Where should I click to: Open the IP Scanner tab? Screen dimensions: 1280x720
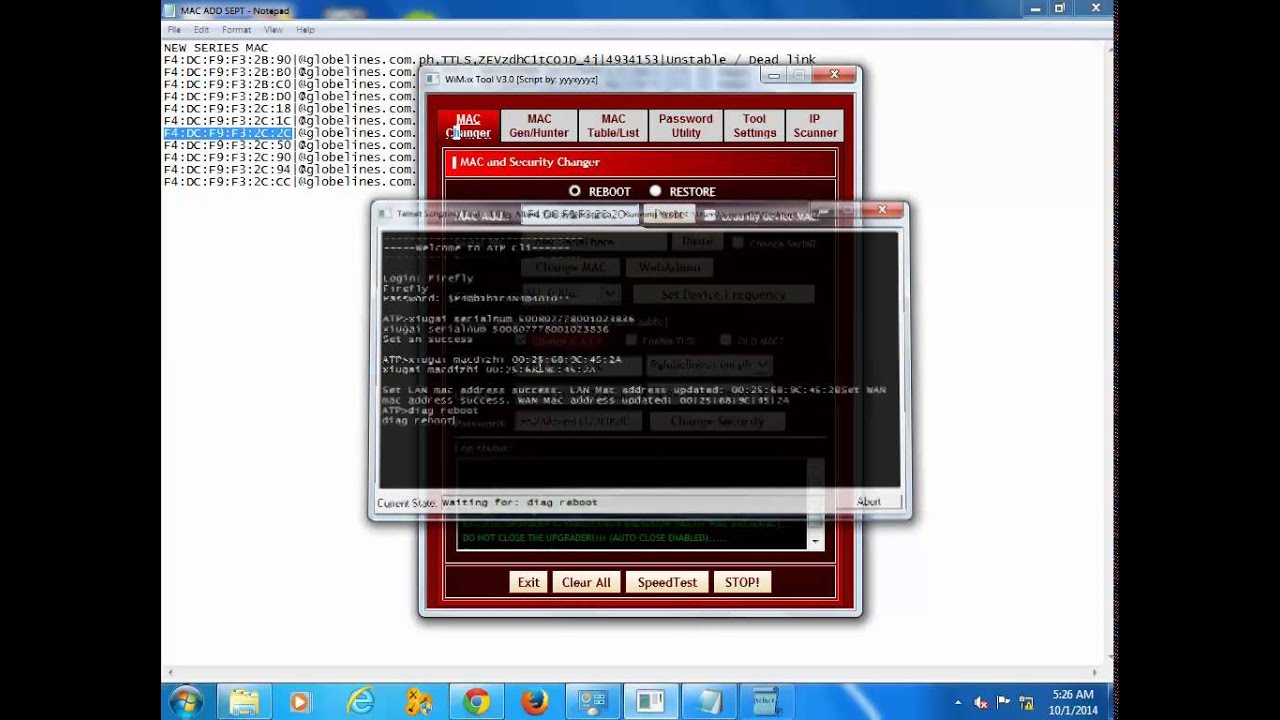point(815,126)
